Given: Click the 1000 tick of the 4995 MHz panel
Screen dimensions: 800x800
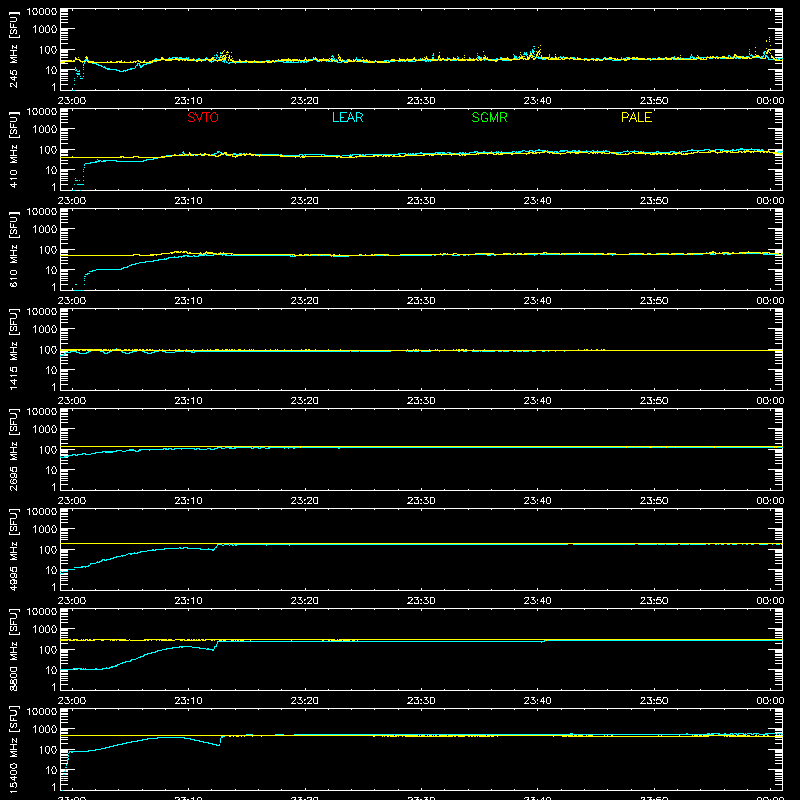Looking at the screenshot, I should tap(45, 530).
